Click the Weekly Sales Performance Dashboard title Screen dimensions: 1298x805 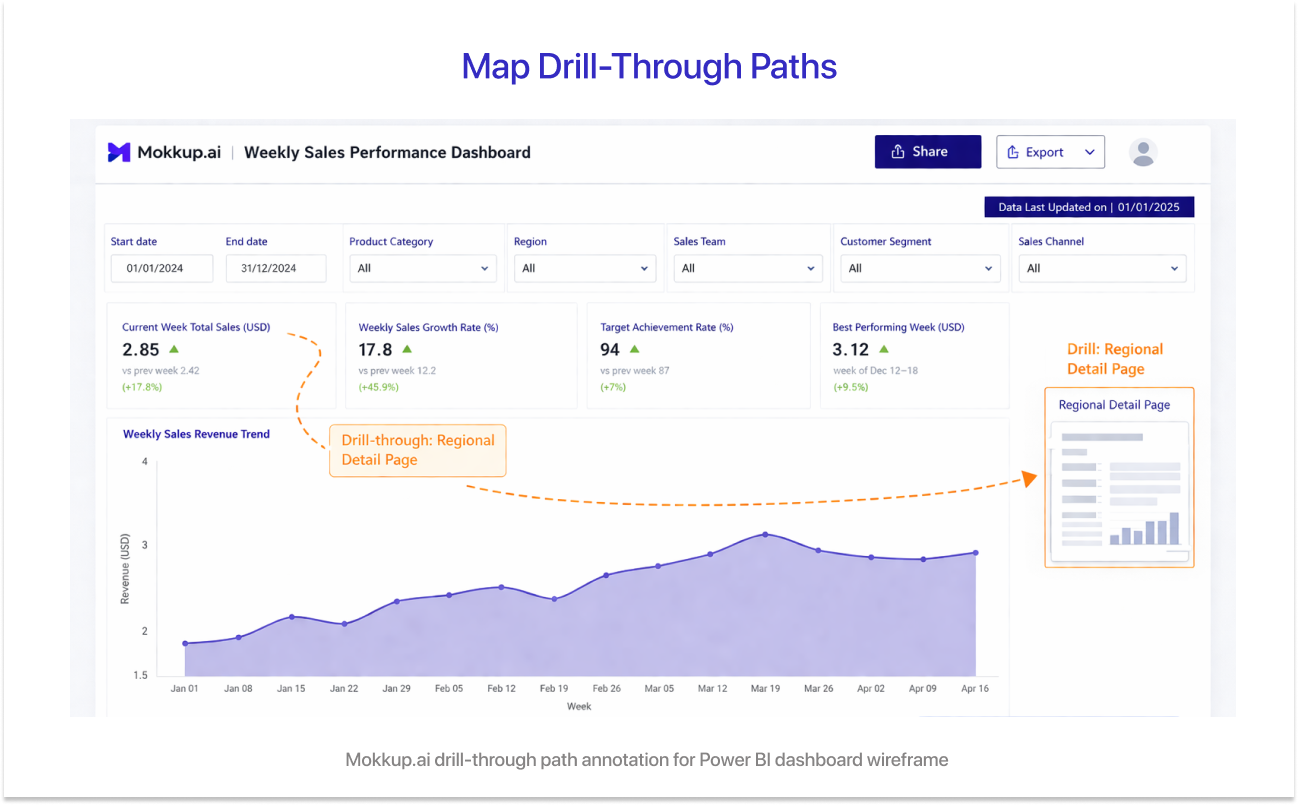(x=387, y=152)
